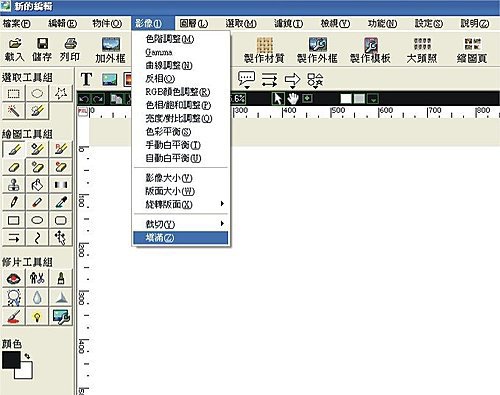The image size is (500, 395).
Task: Select the black pencil tool
Action: tap(13, 202)
